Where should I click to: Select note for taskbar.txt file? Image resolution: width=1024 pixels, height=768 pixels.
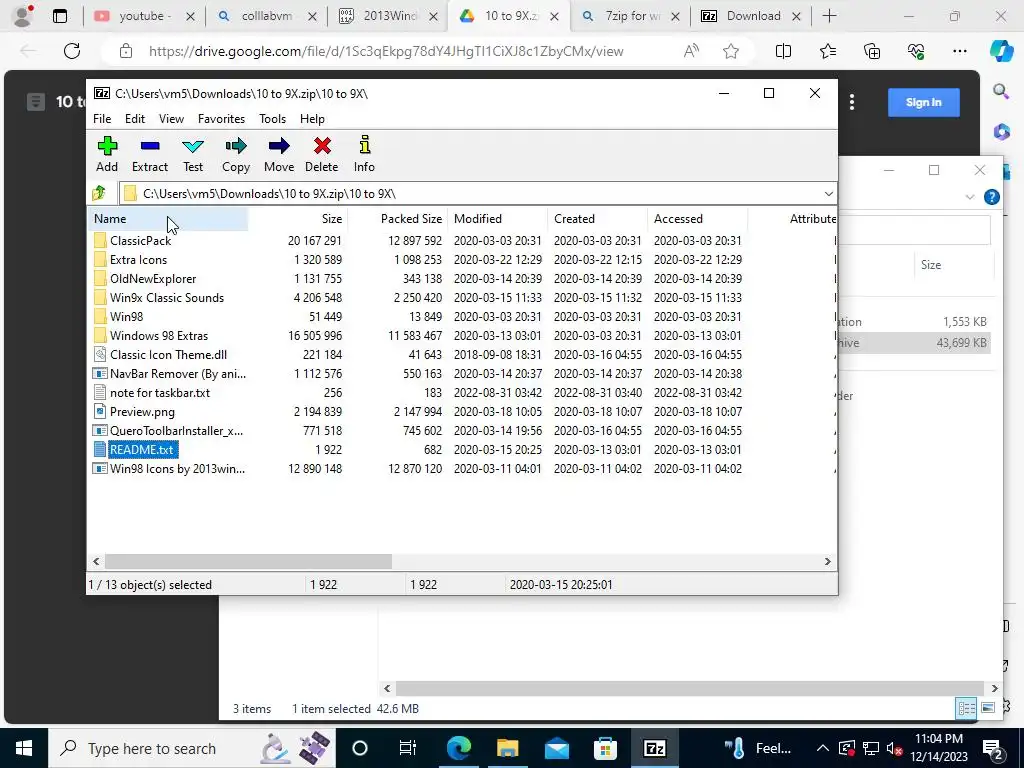pyautogui.click(x=159, y=392)
